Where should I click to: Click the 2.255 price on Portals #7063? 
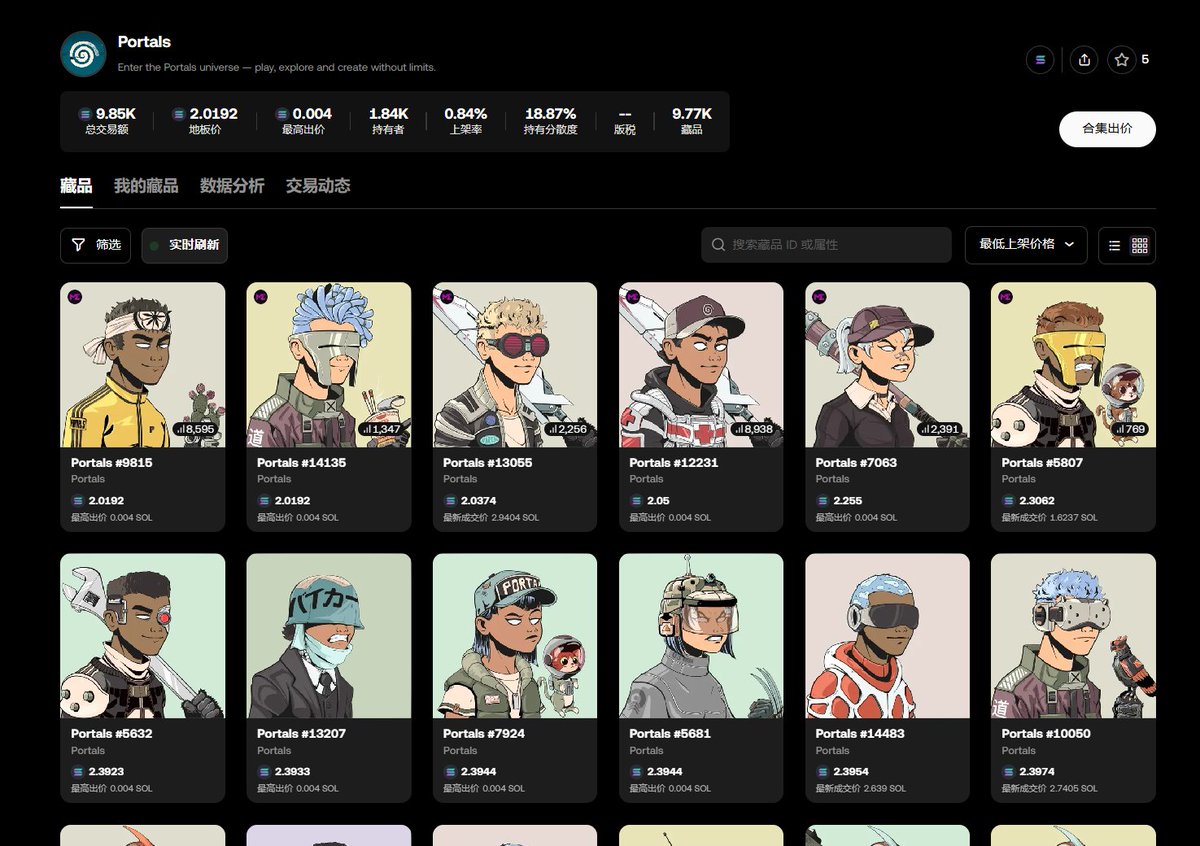(x=846, y=501)
